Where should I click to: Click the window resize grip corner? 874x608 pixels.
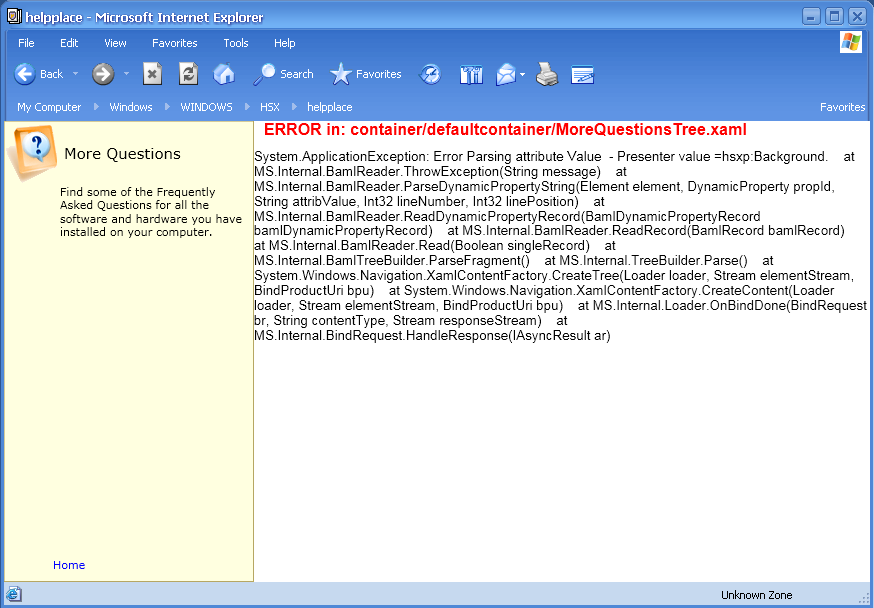(x=865, y=599)
